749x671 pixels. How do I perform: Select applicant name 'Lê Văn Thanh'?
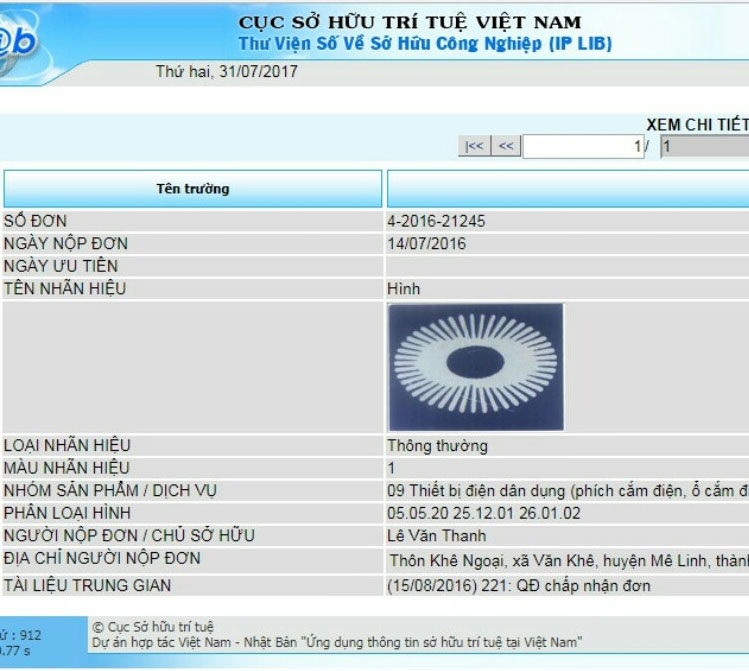coord(437,536)
